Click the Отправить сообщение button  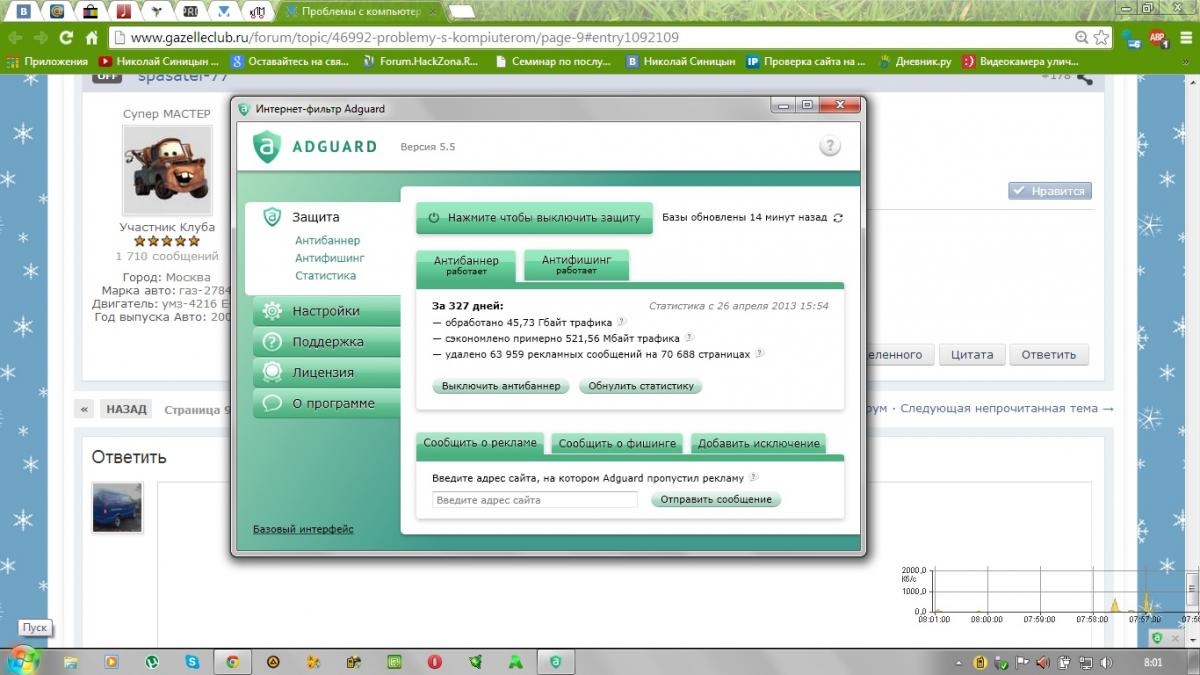[716, 499]
